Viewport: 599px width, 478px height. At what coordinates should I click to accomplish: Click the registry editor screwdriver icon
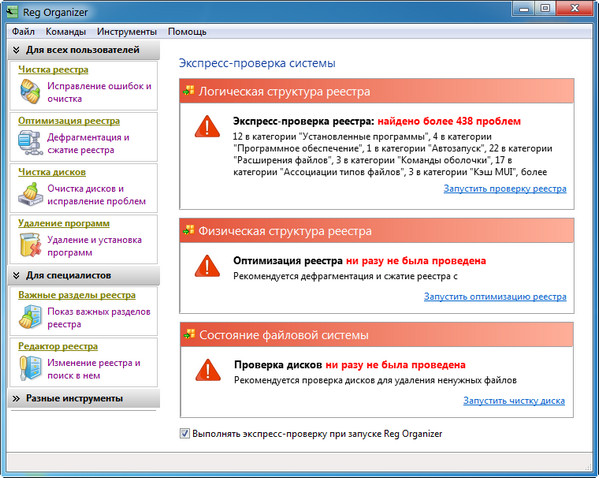click(30, 368)
